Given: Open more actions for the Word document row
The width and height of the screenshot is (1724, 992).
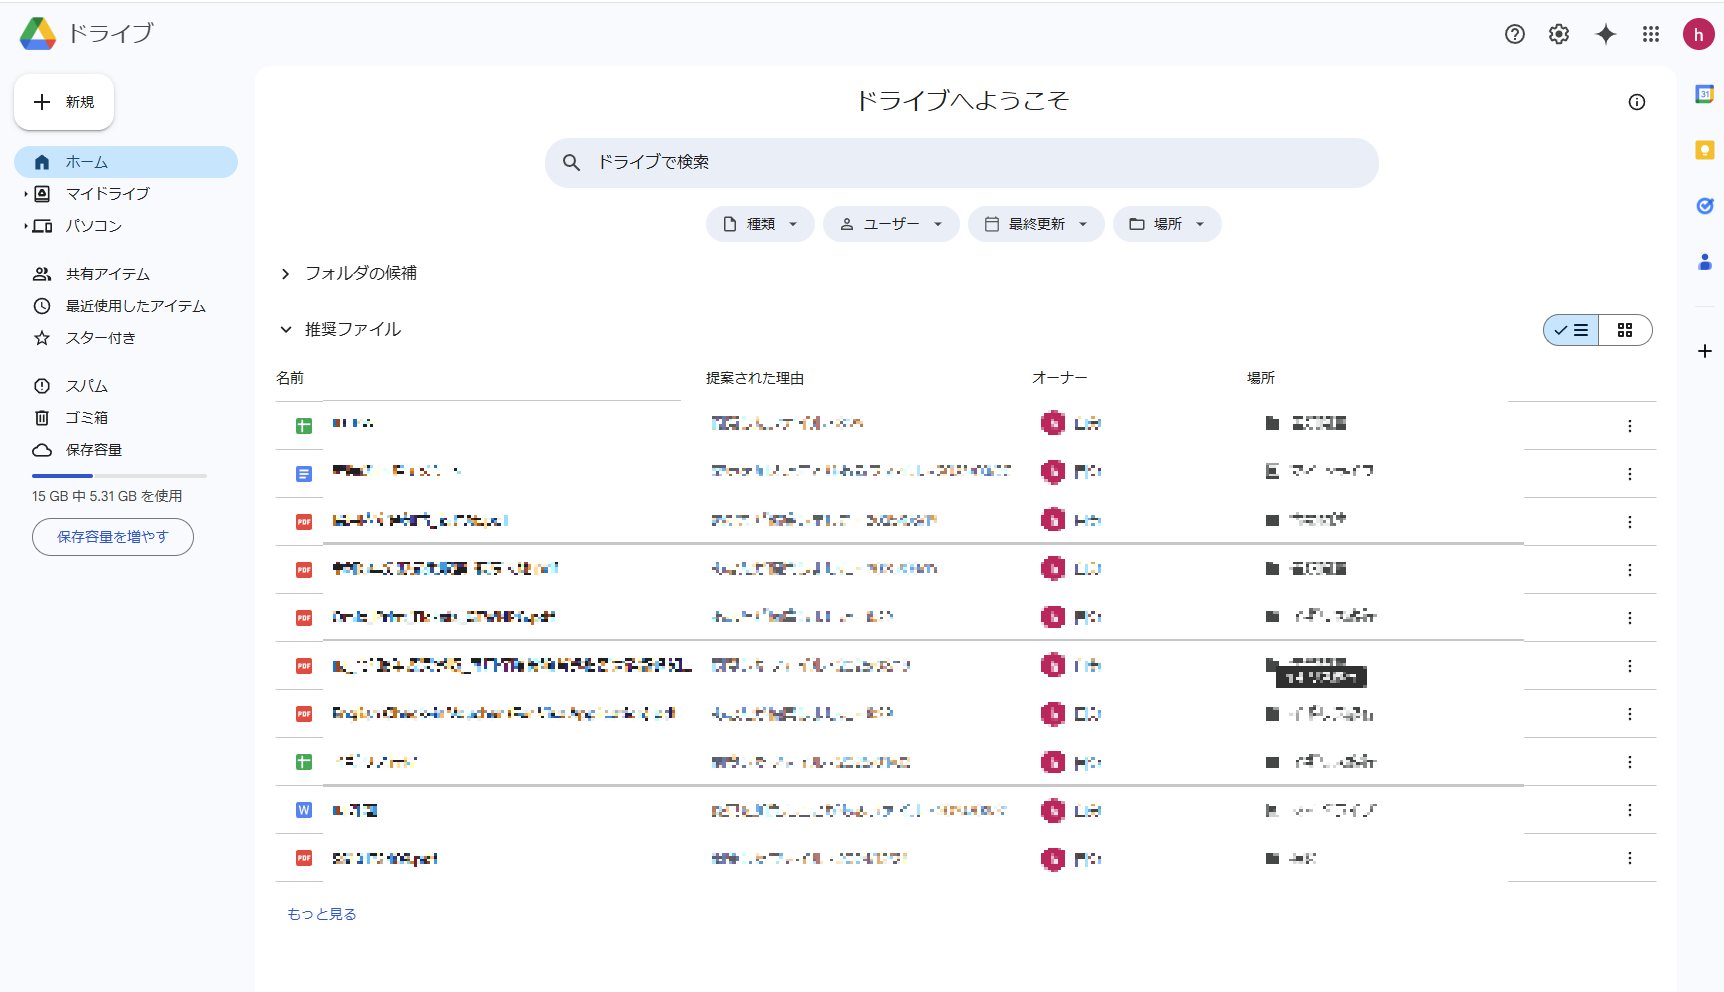Looking at the screenshot, I should [1630, 810].
